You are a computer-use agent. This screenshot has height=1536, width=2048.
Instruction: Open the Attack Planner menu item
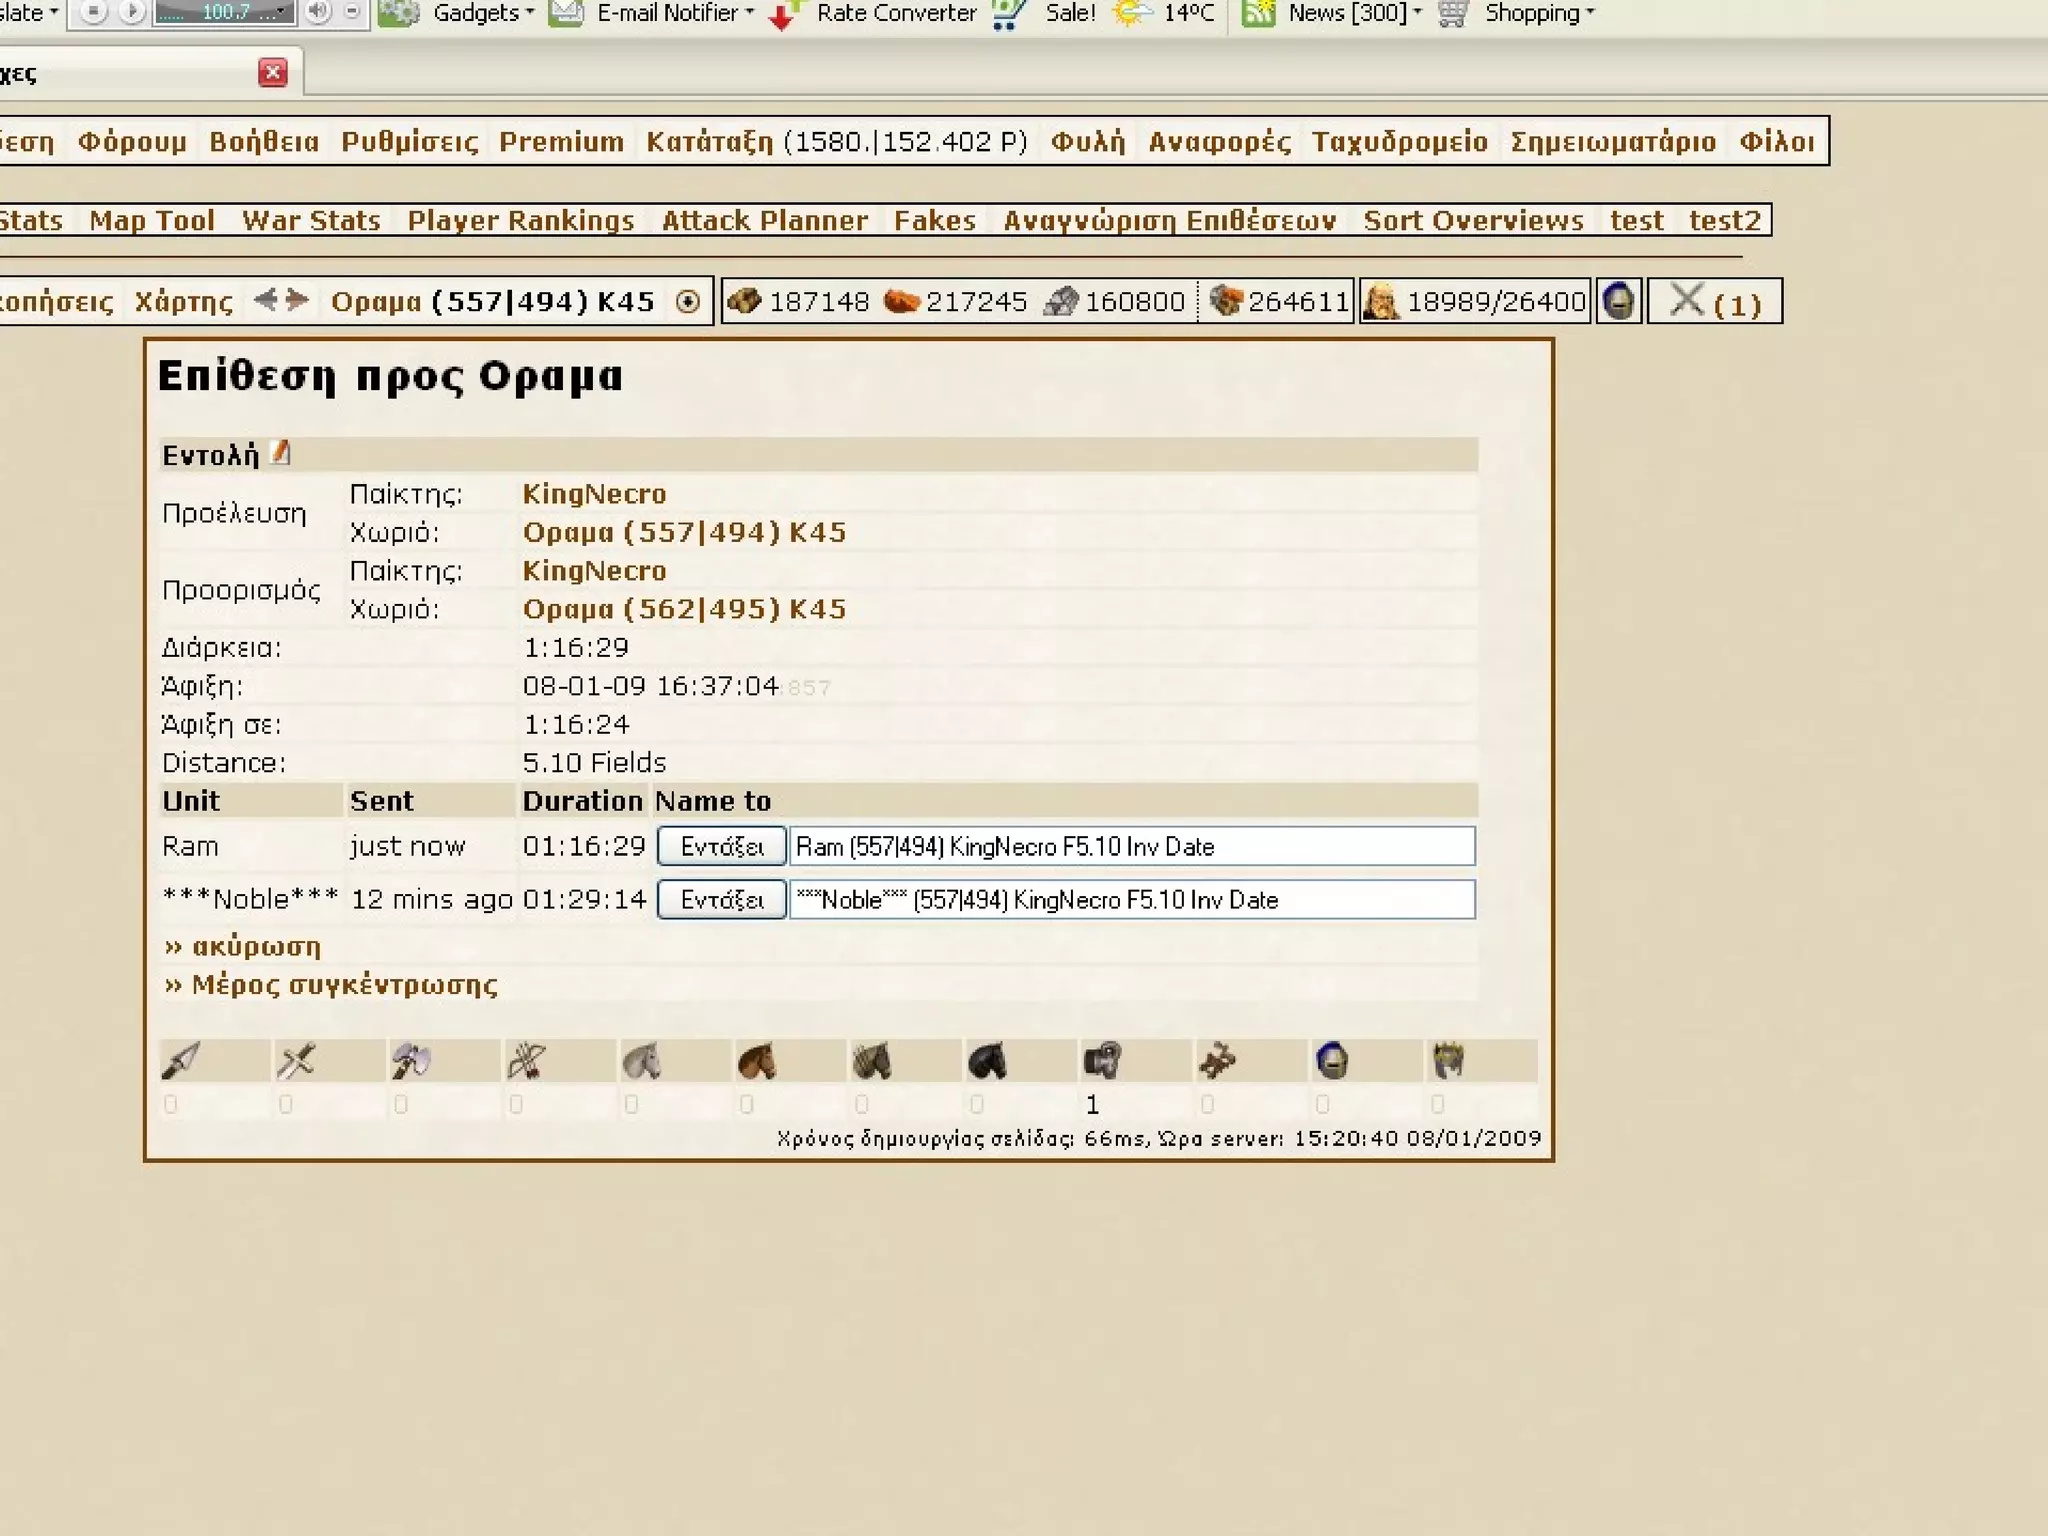tap(764, 221)
